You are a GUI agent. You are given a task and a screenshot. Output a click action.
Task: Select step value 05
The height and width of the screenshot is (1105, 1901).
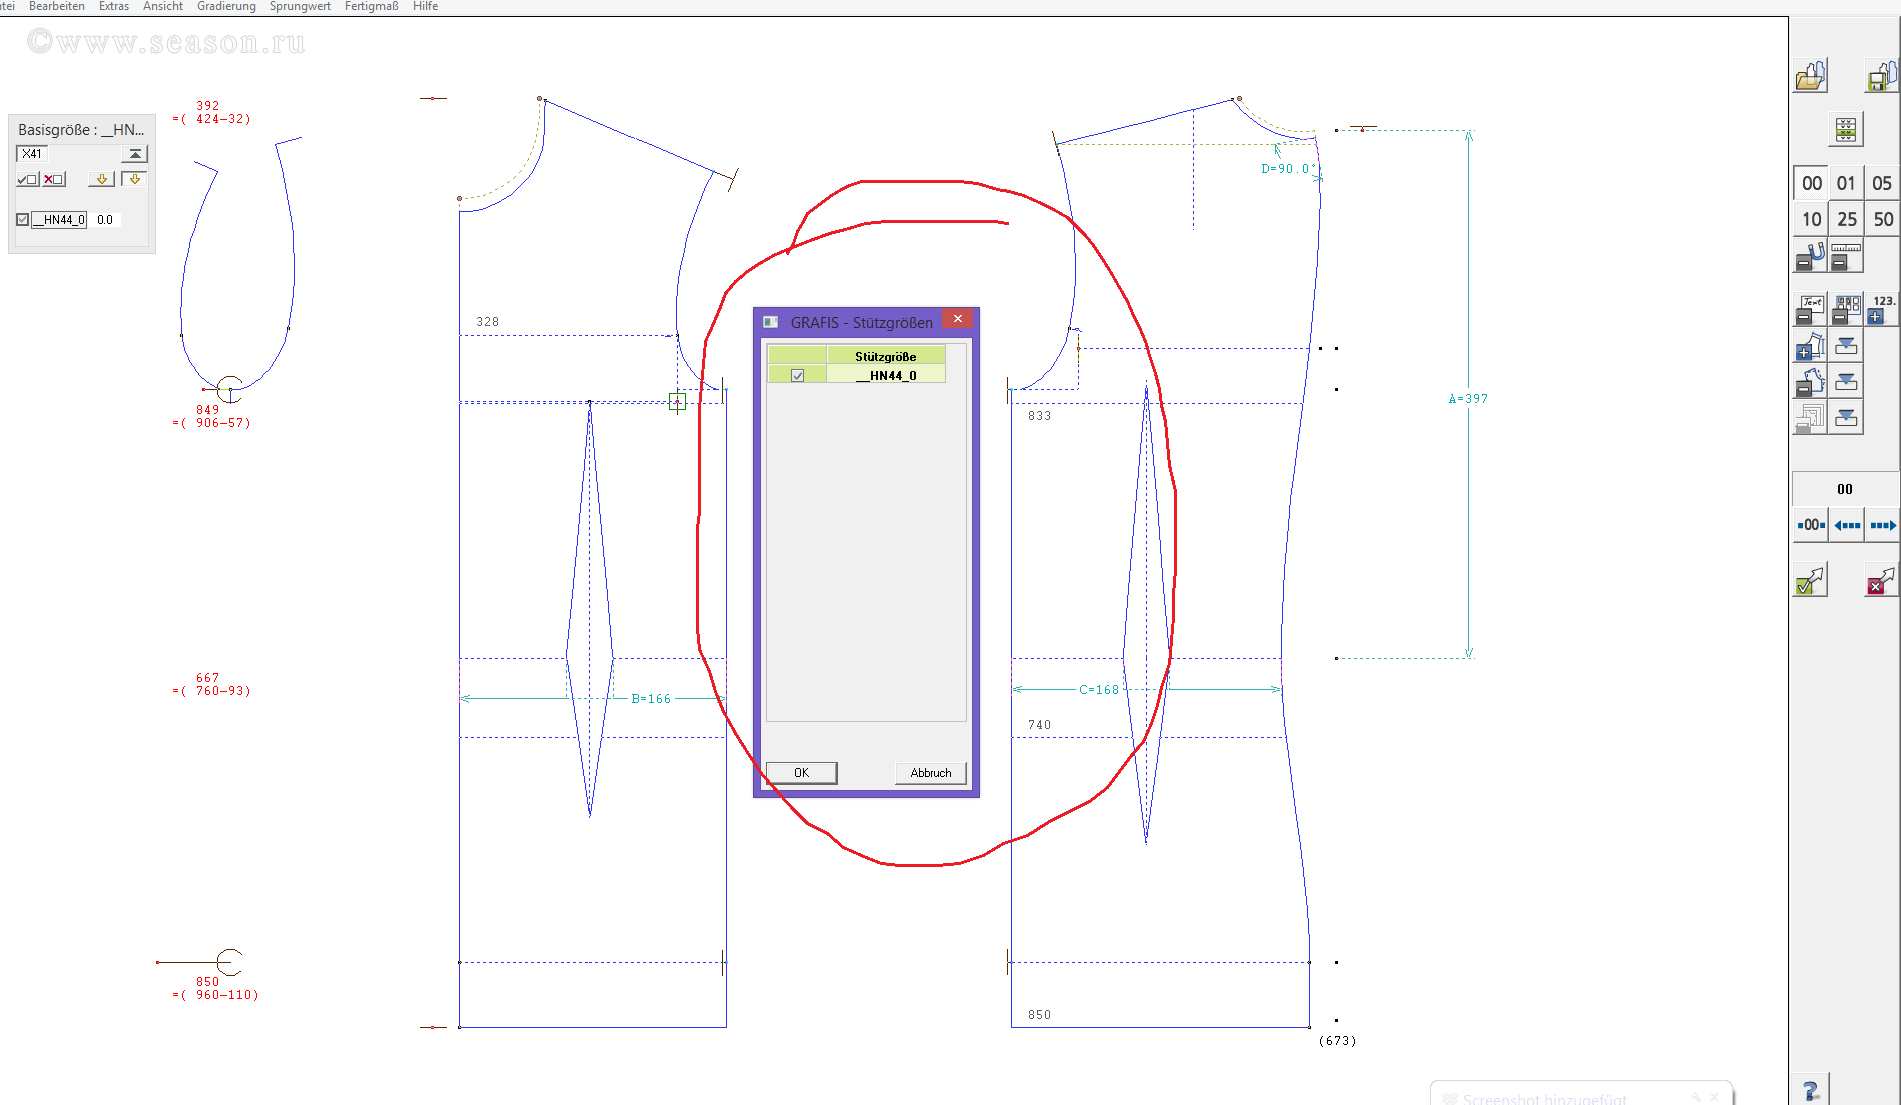tap(1882, 183)
